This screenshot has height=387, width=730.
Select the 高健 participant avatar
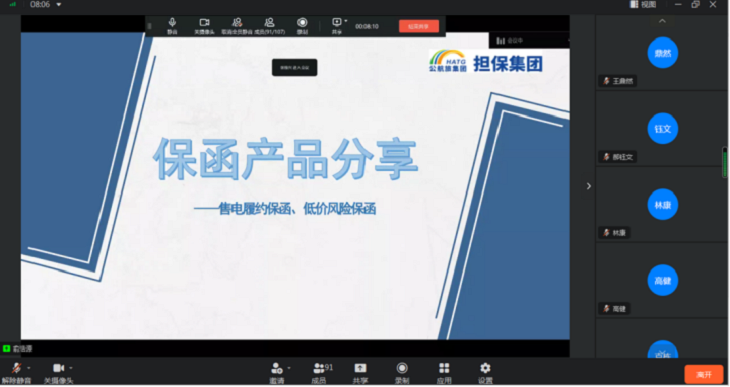click(662, 280)
